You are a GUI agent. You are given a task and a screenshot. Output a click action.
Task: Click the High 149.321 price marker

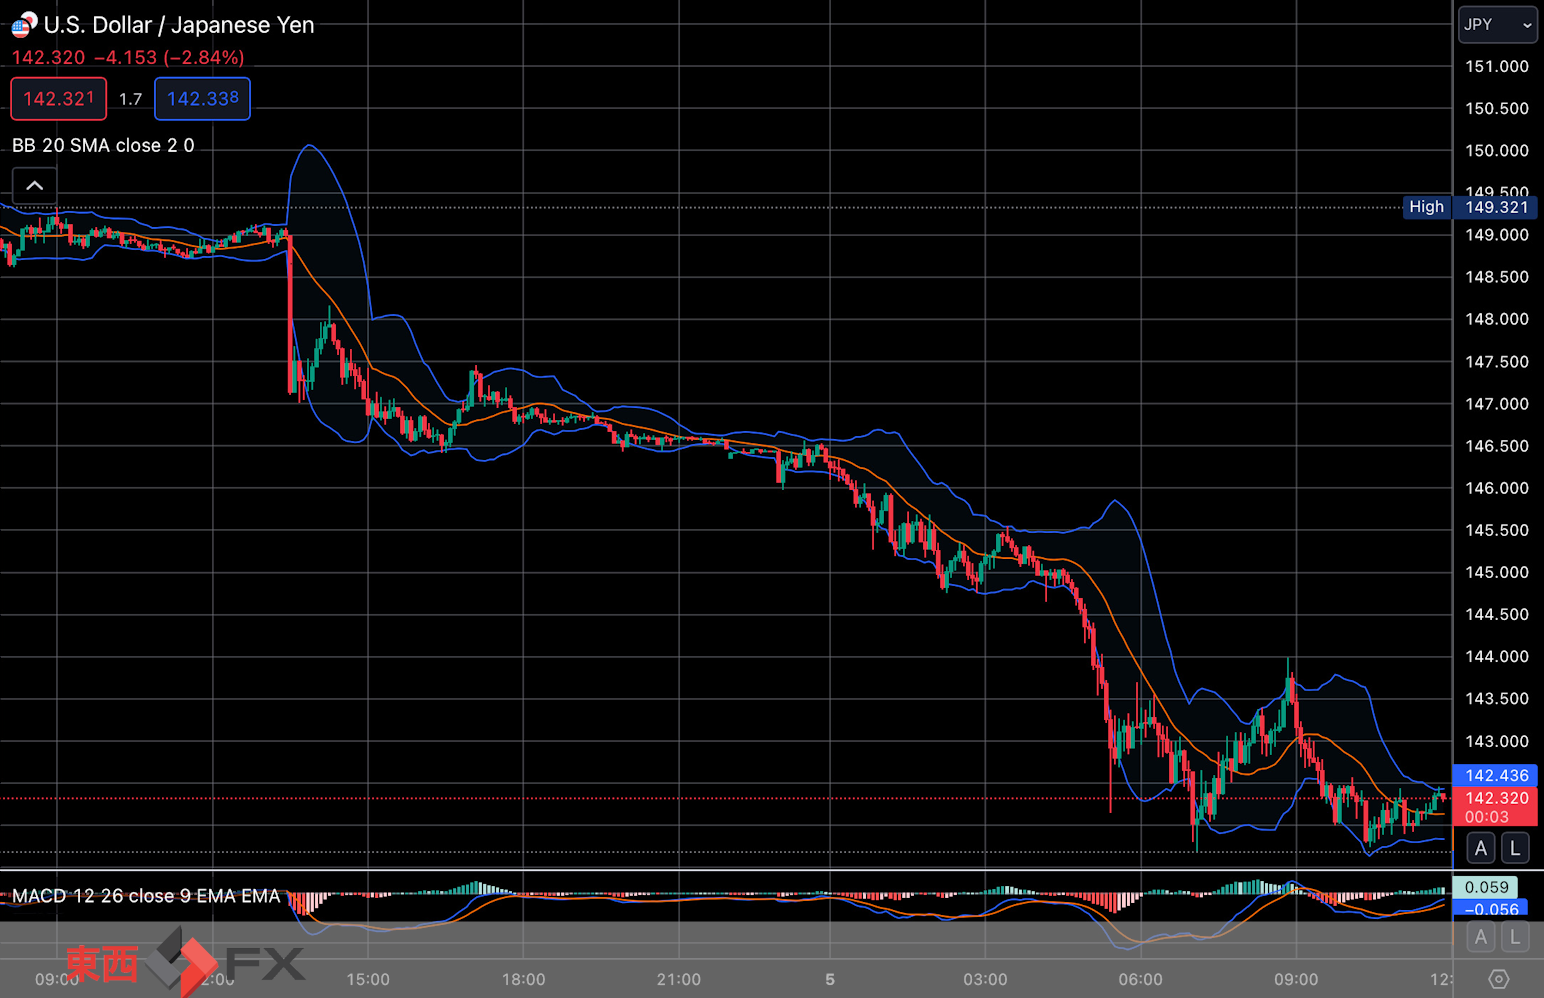(1470, 207)
